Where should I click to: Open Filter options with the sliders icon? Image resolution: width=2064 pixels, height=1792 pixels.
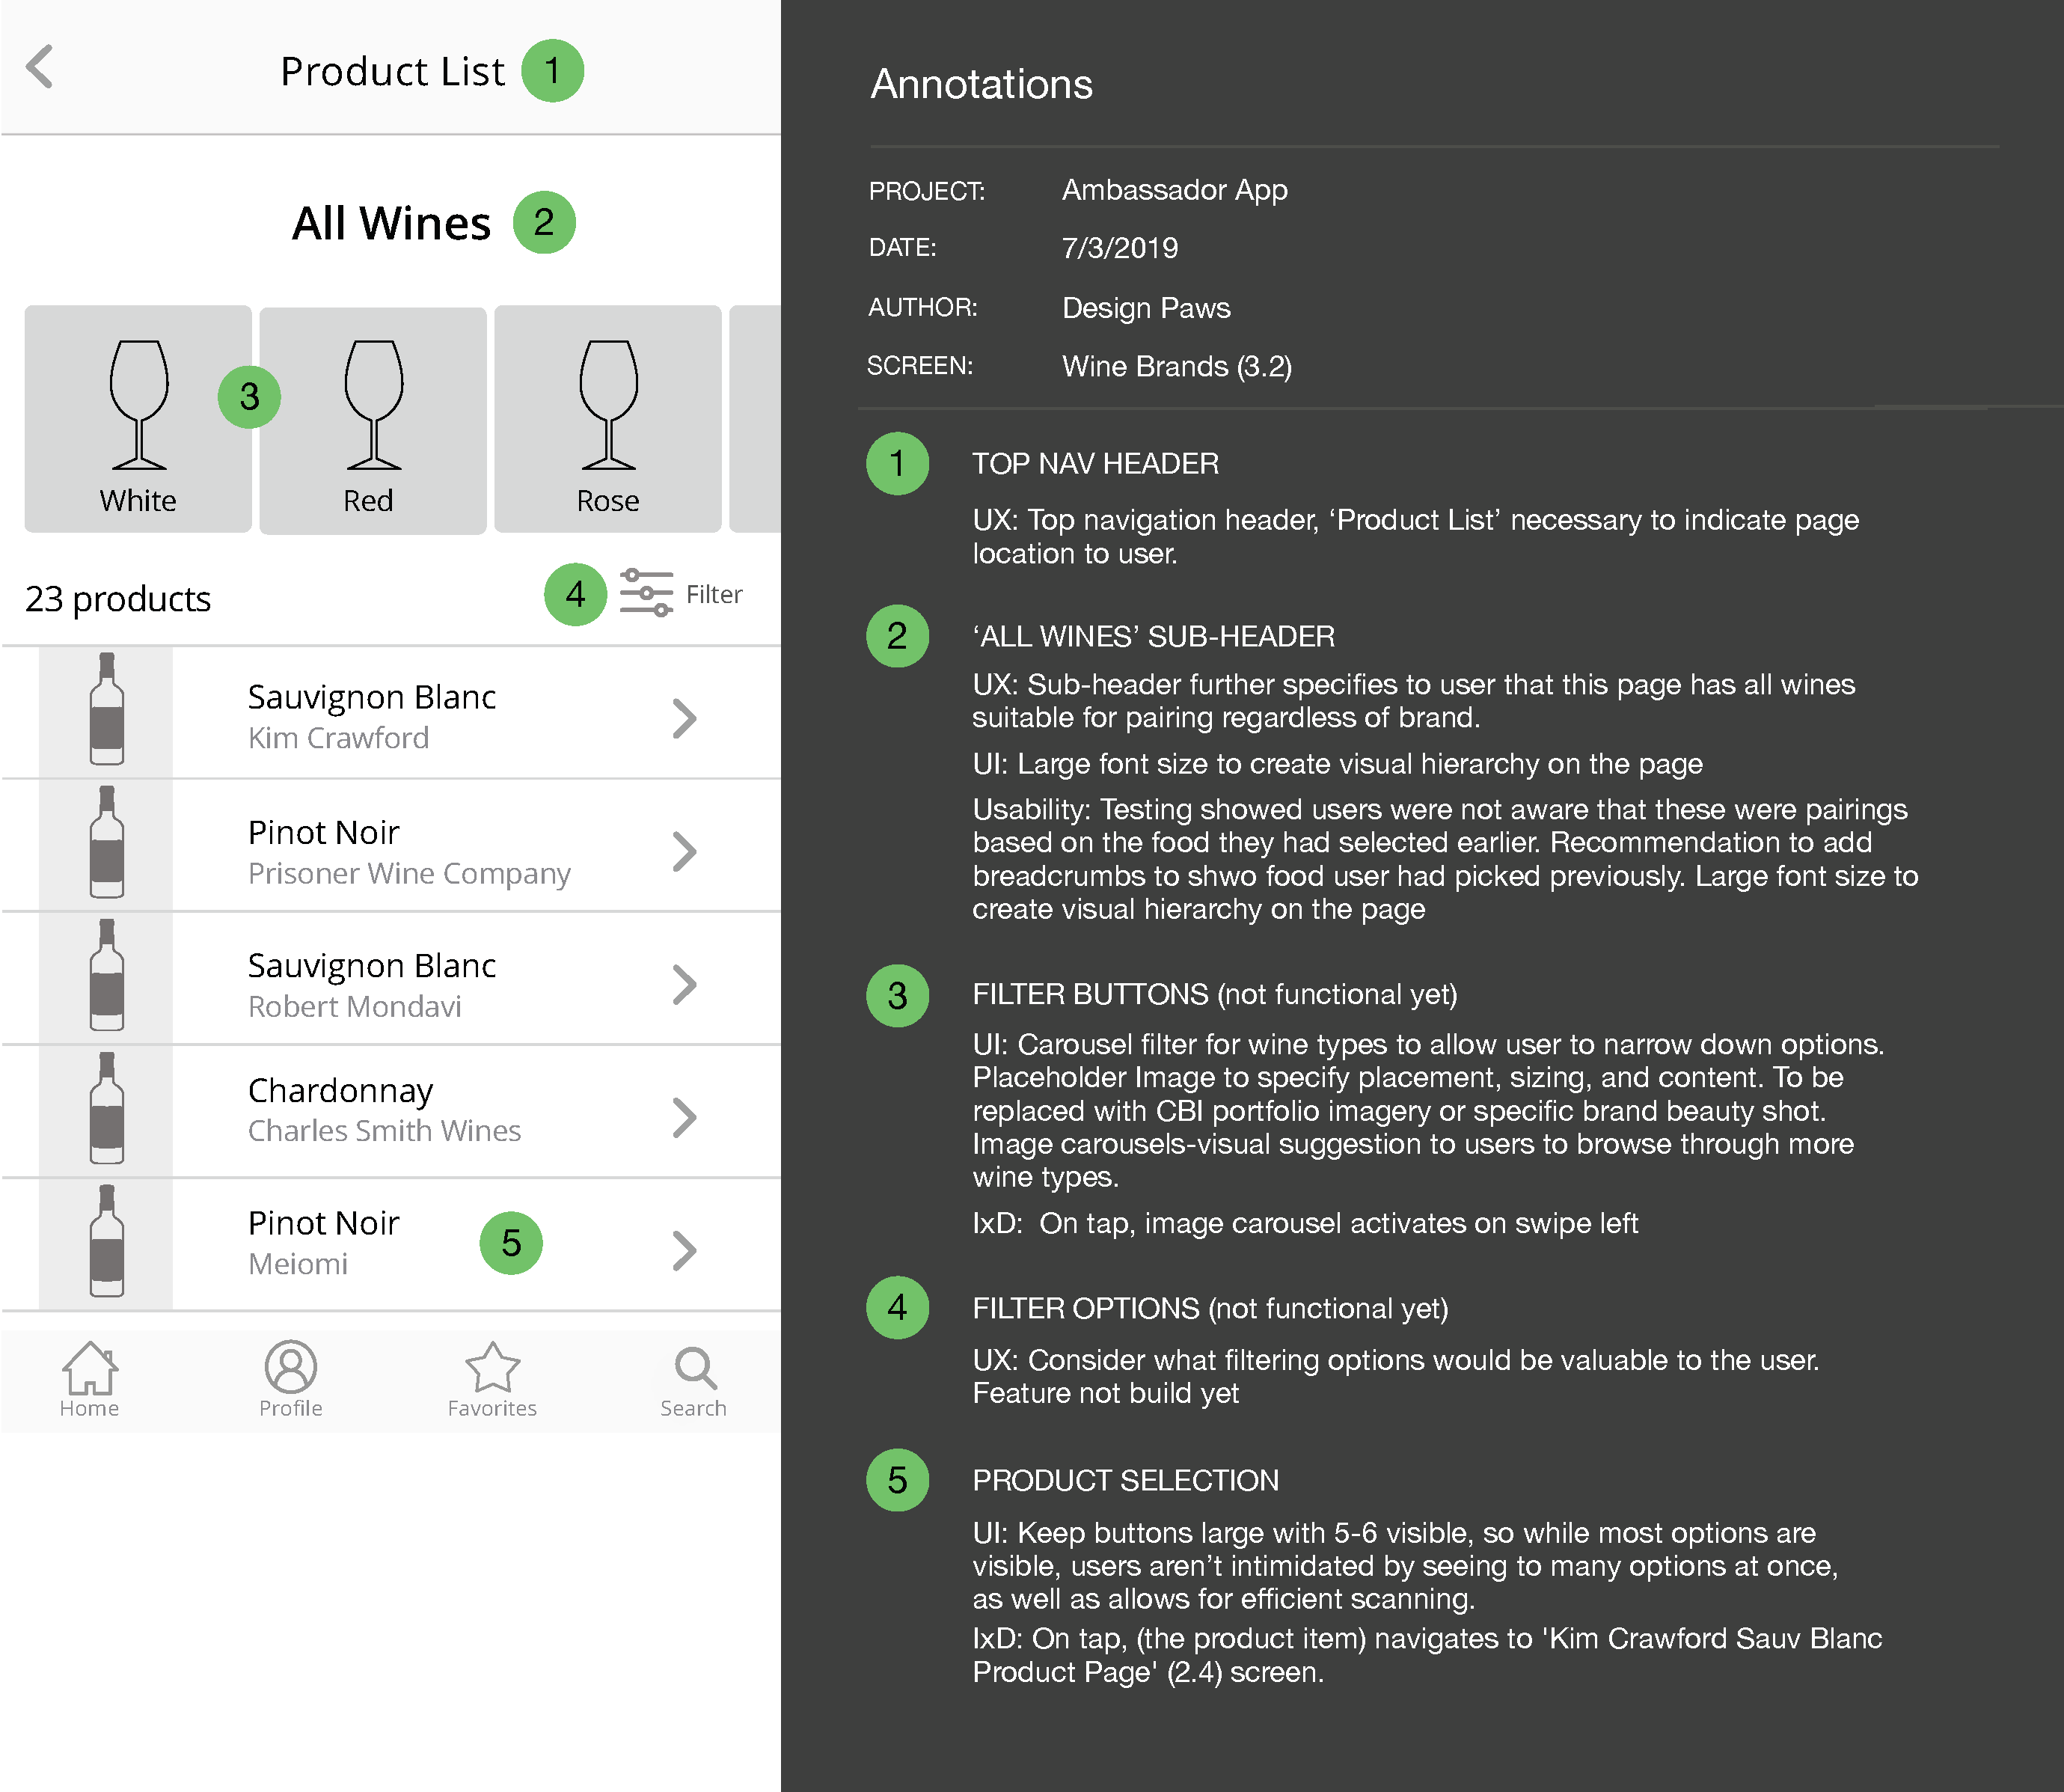click(646, 593)
